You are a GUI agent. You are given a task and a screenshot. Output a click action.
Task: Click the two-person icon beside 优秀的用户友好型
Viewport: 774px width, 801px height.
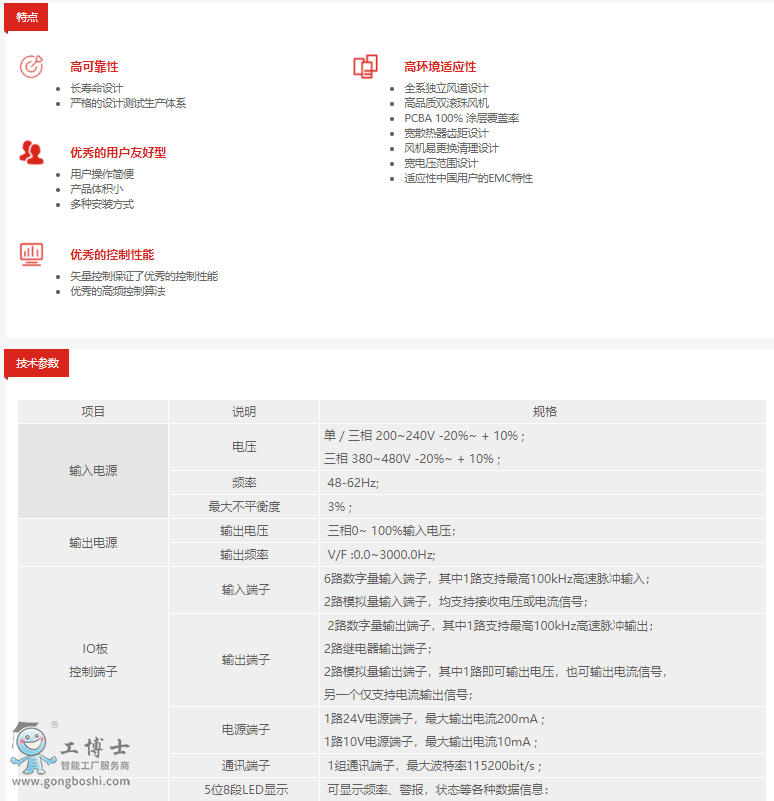(32, 152)
